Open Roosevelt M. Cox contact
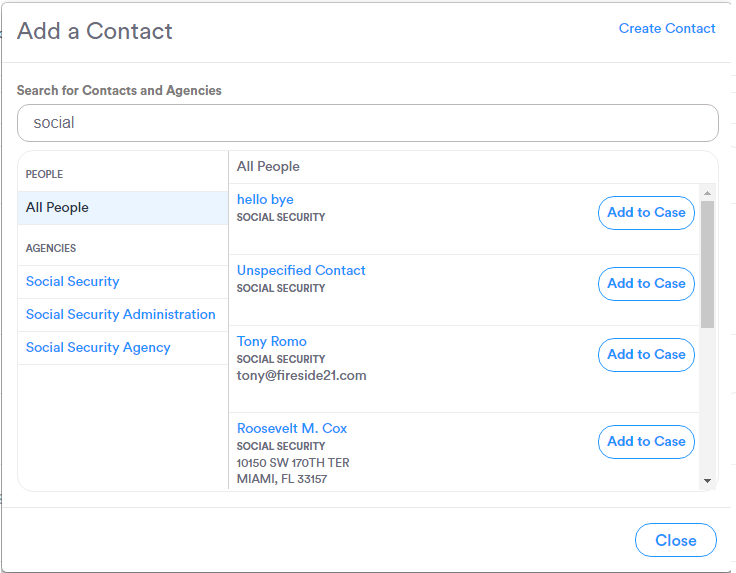Image resolution: width=736 pixels, height=573 pixels. click(x=292, y=429)
